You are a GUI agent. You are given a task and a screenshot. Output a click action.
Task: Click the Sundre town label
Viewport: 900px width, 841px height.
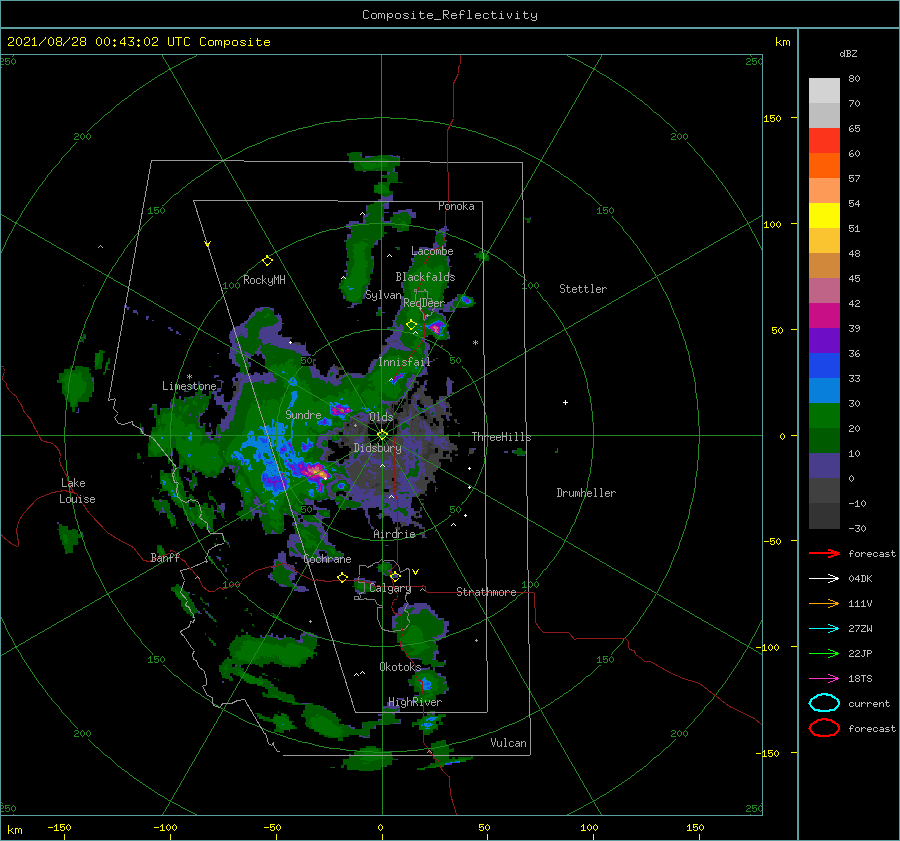(304, 414)
